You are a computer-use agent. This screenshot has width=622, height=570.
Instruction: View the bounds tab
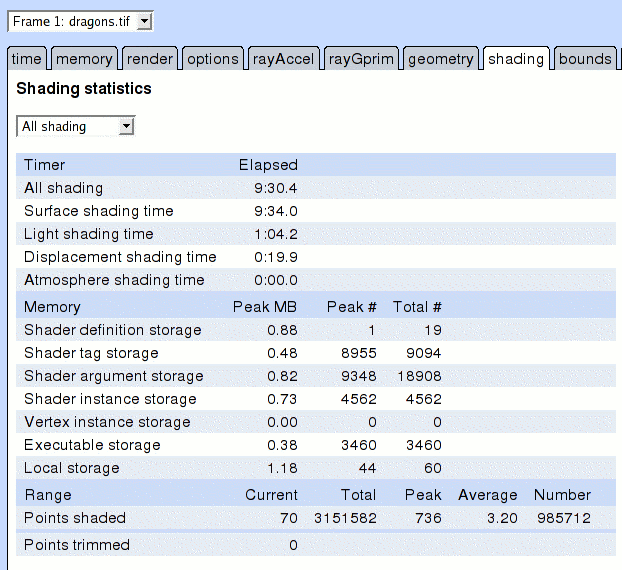585,59
